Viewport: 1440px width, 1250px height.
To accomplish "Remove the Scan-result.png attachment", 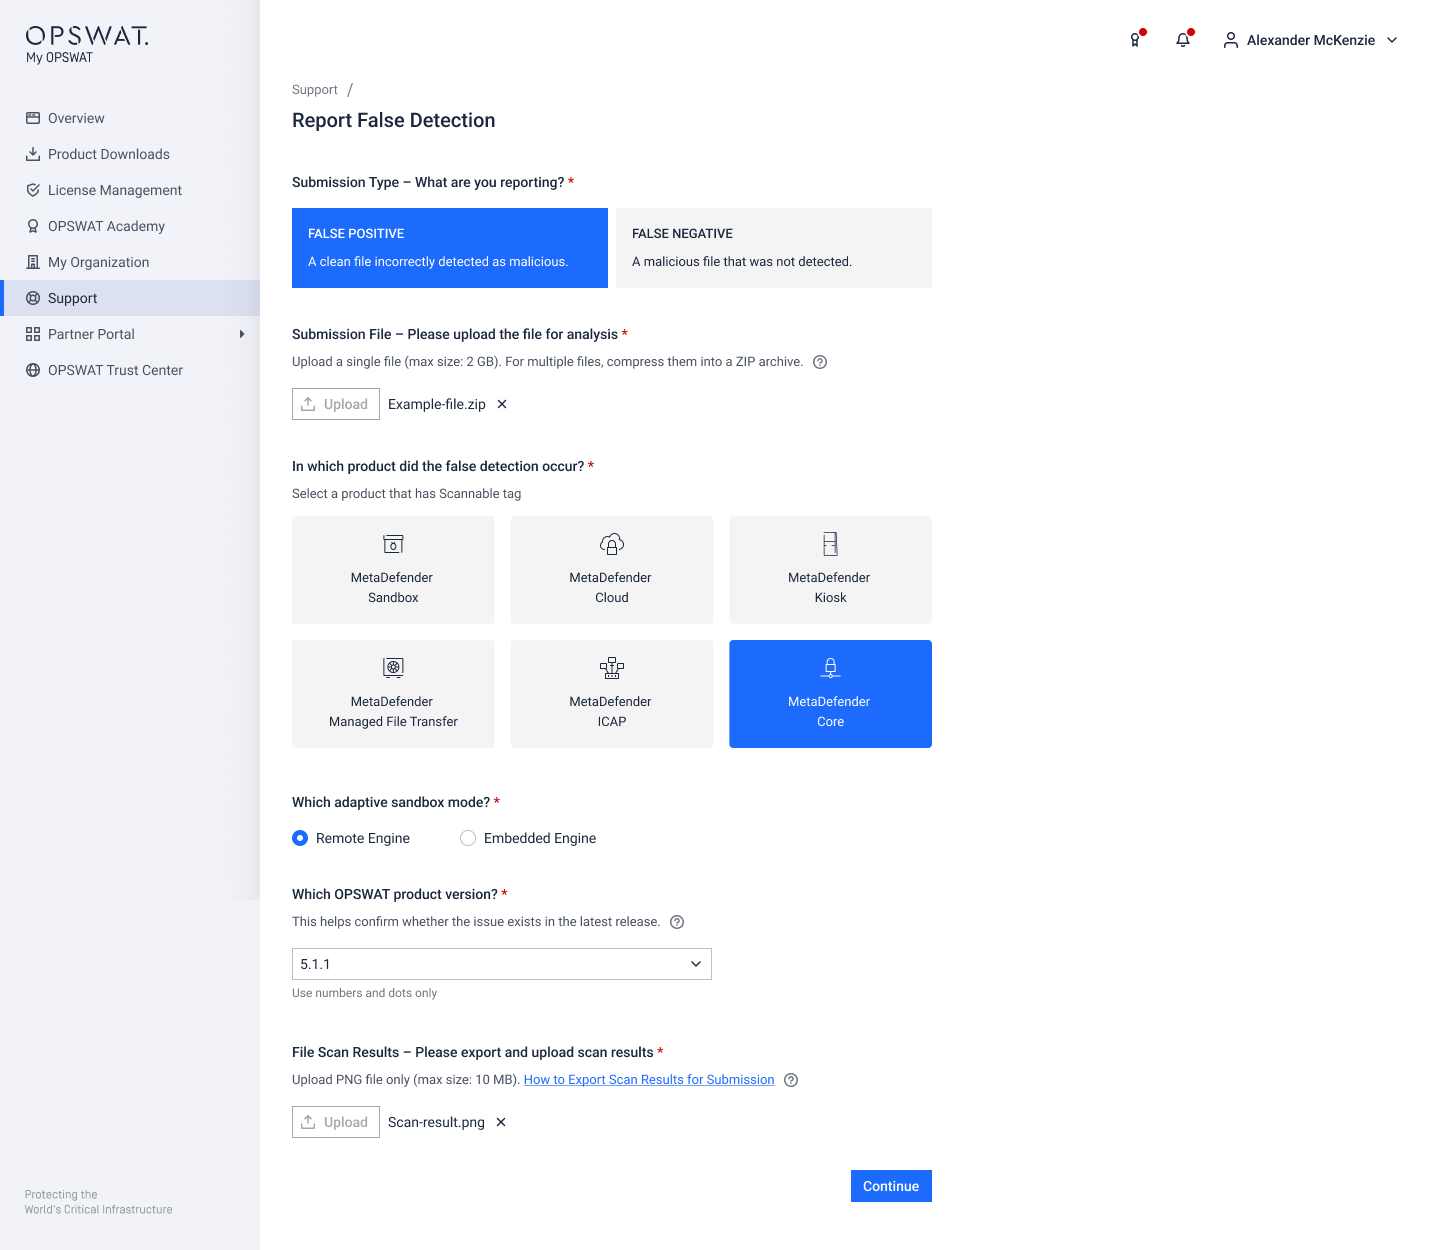I will coord(501,1122).
